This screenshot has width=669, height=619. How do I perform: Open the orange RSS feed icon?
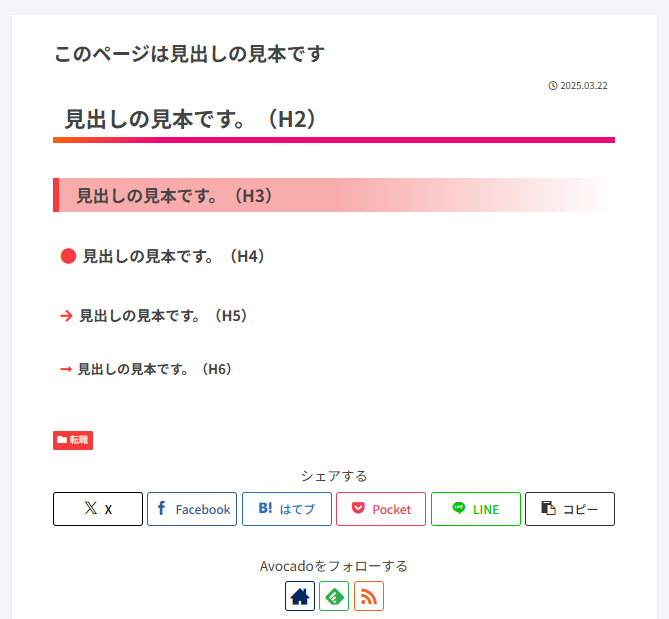[x=369, y=597]
